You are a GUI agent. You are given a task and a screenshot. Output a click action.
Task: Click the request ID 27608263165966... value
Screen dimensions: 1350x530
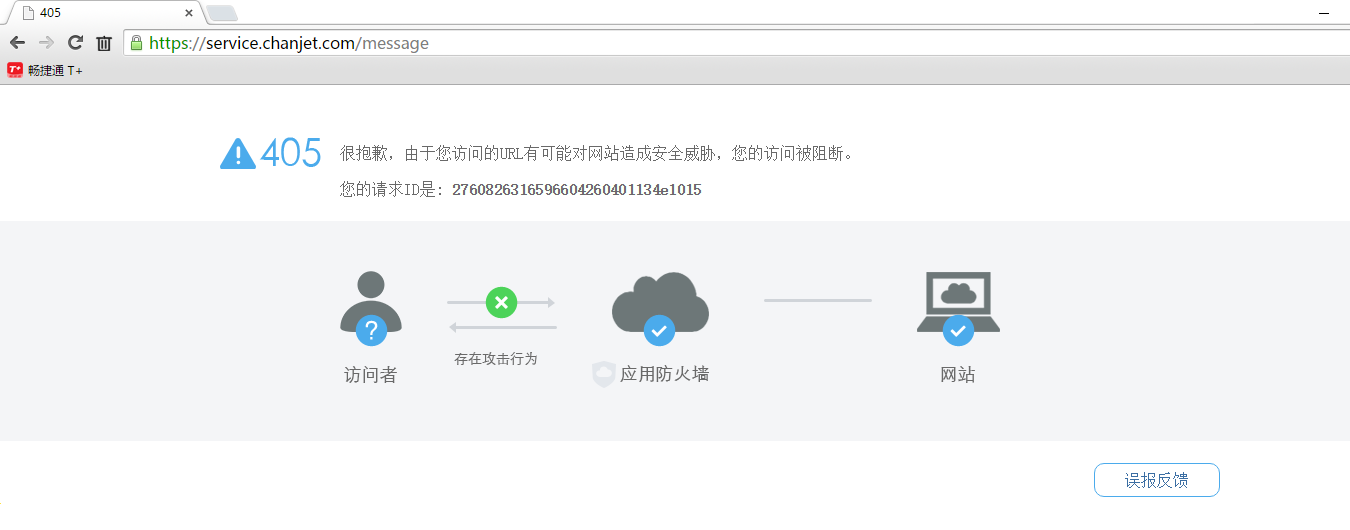[x=577, y=190]
